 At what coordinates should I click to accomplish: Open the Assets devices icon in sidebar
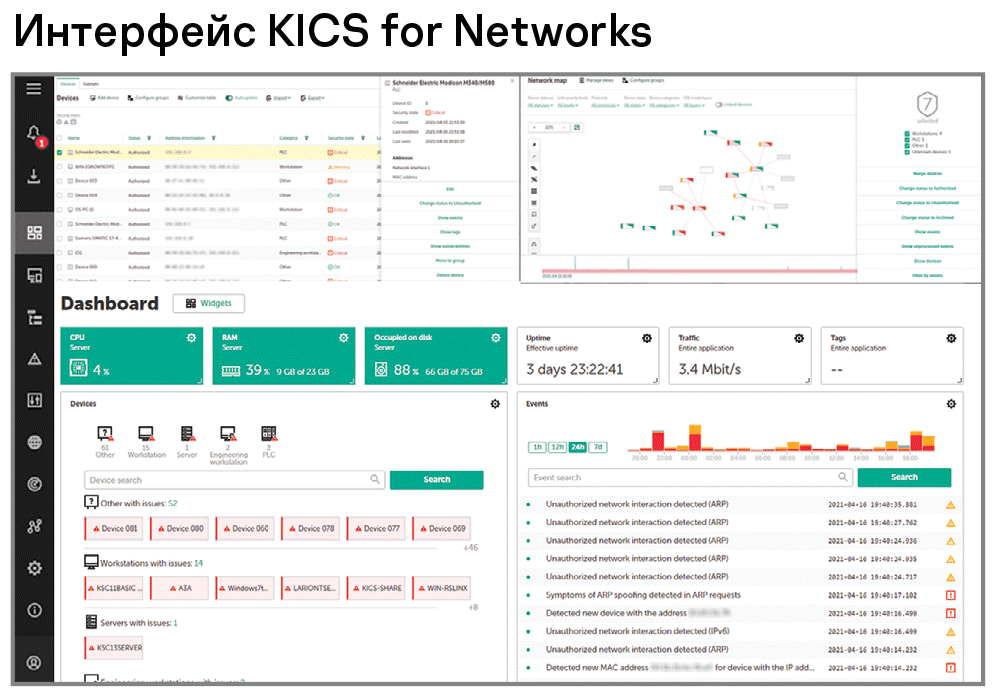34,276
